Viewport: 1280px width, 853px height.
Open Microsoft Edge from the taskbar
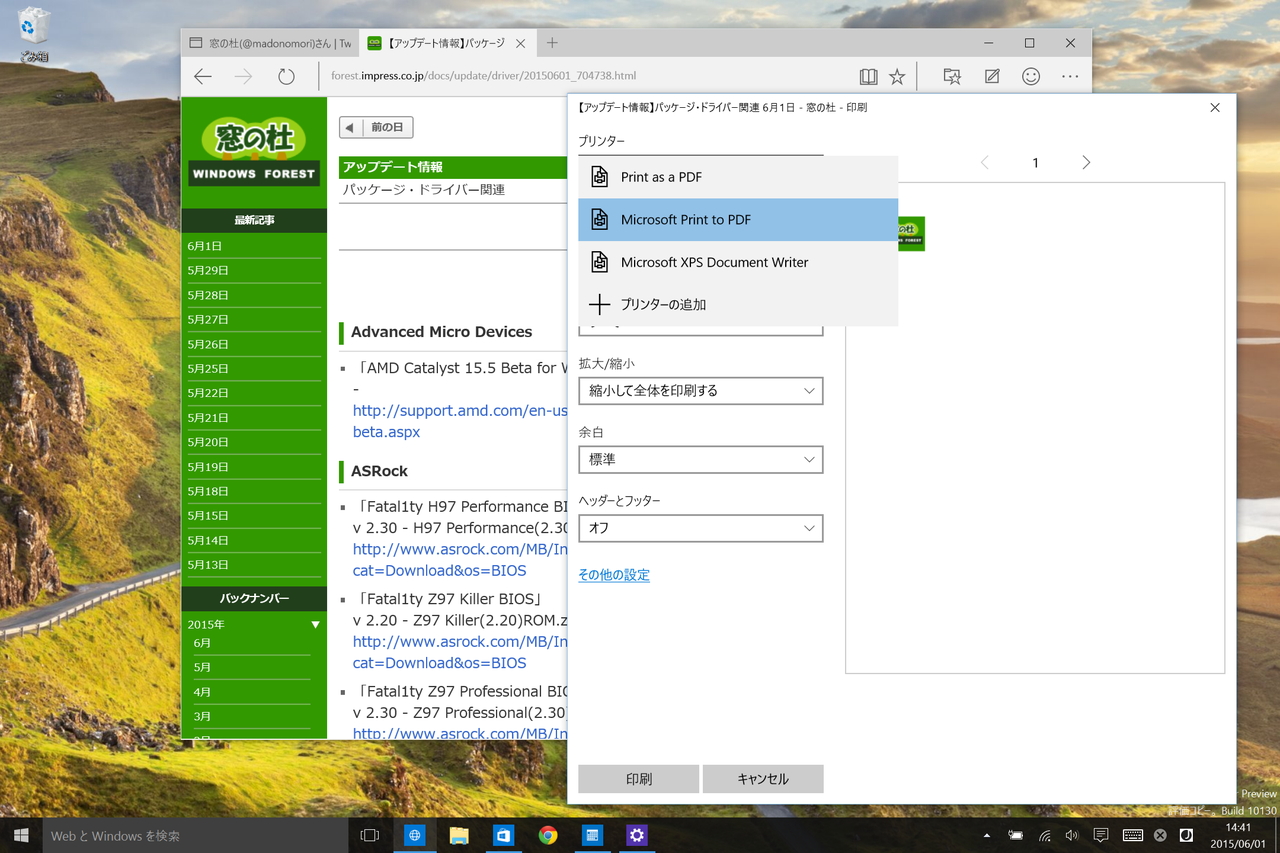(x=414, y=834)
